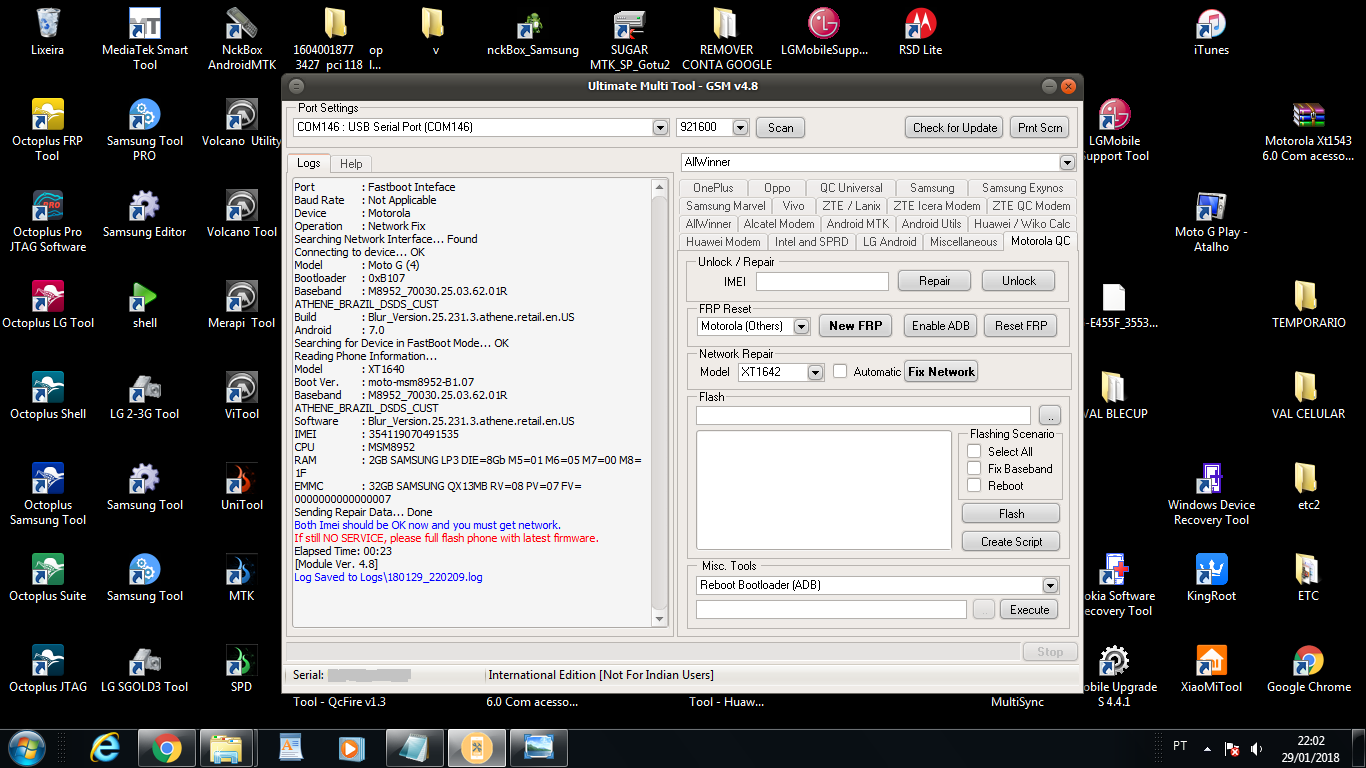Open the TEMPORARIO folder

[x=1308, y=305]
